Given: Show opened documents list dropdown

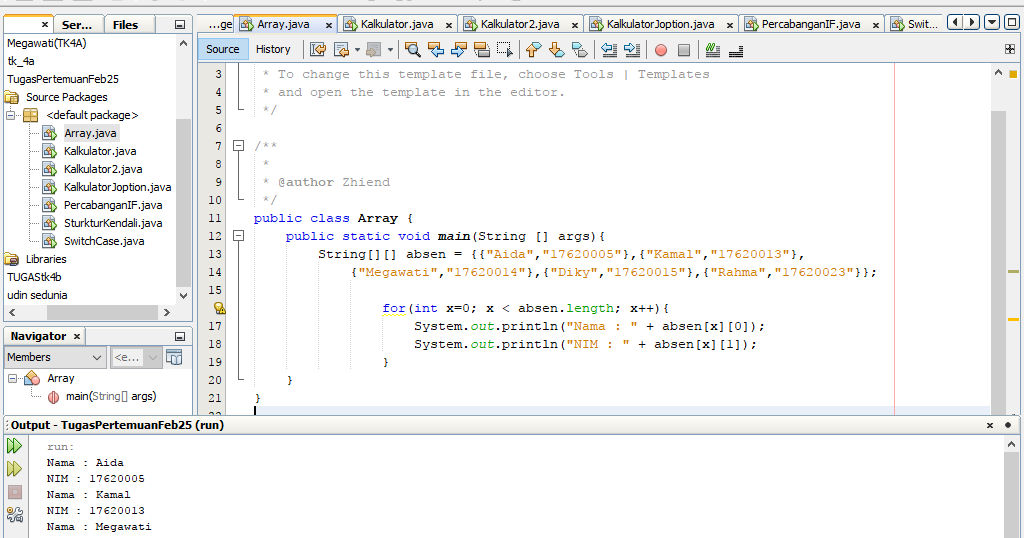Looking at the screenshot, I should pos(992,22).
